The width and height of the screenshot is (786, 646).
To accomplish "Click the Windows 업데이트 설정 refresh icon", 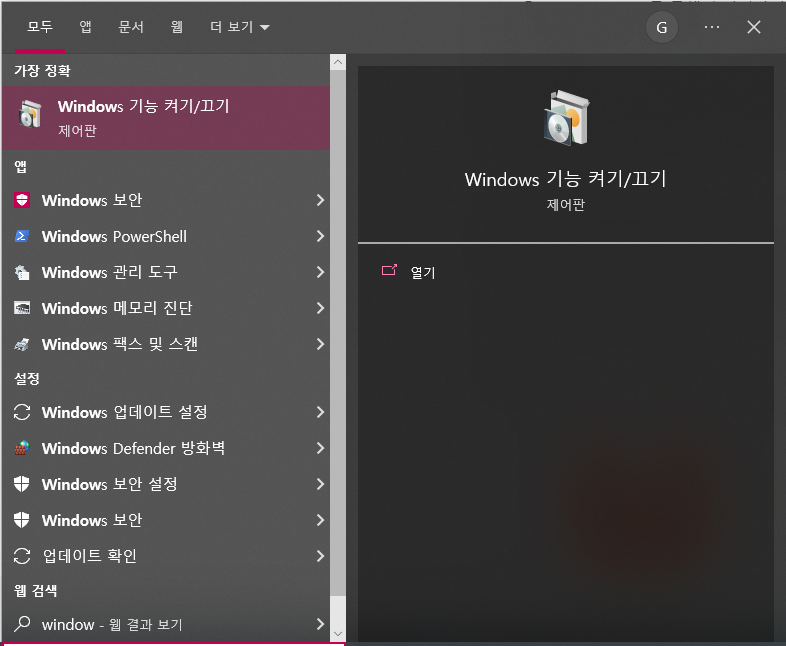I will tap(22, 412).
